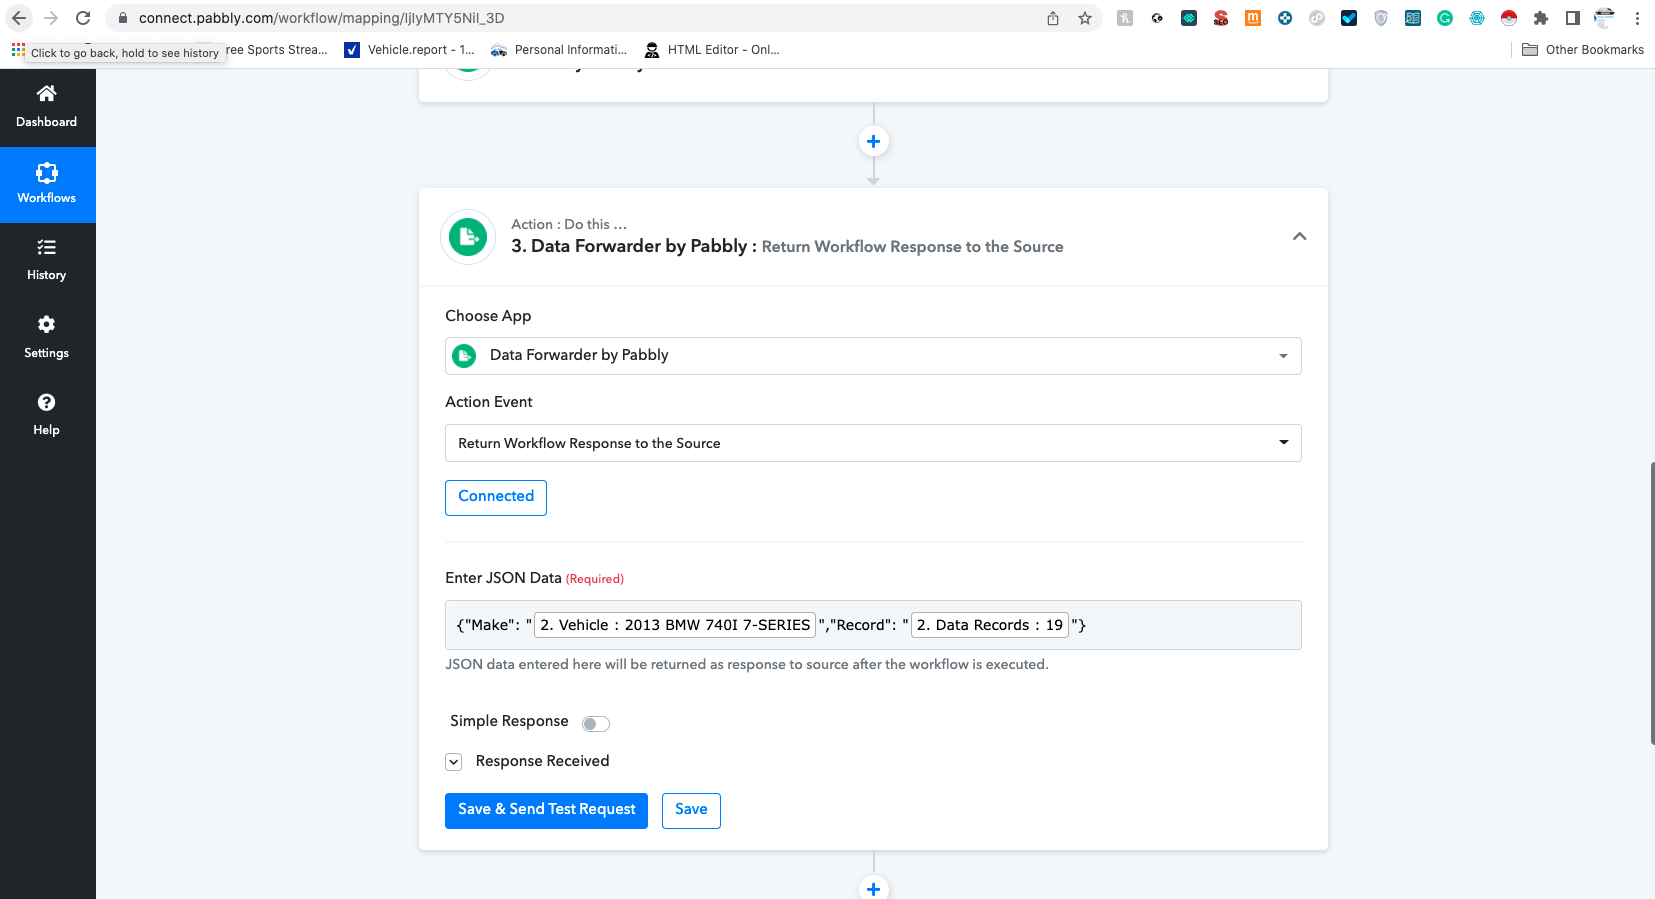
Task: Open the Action Event dropdown
Action: tap(873, 443)
